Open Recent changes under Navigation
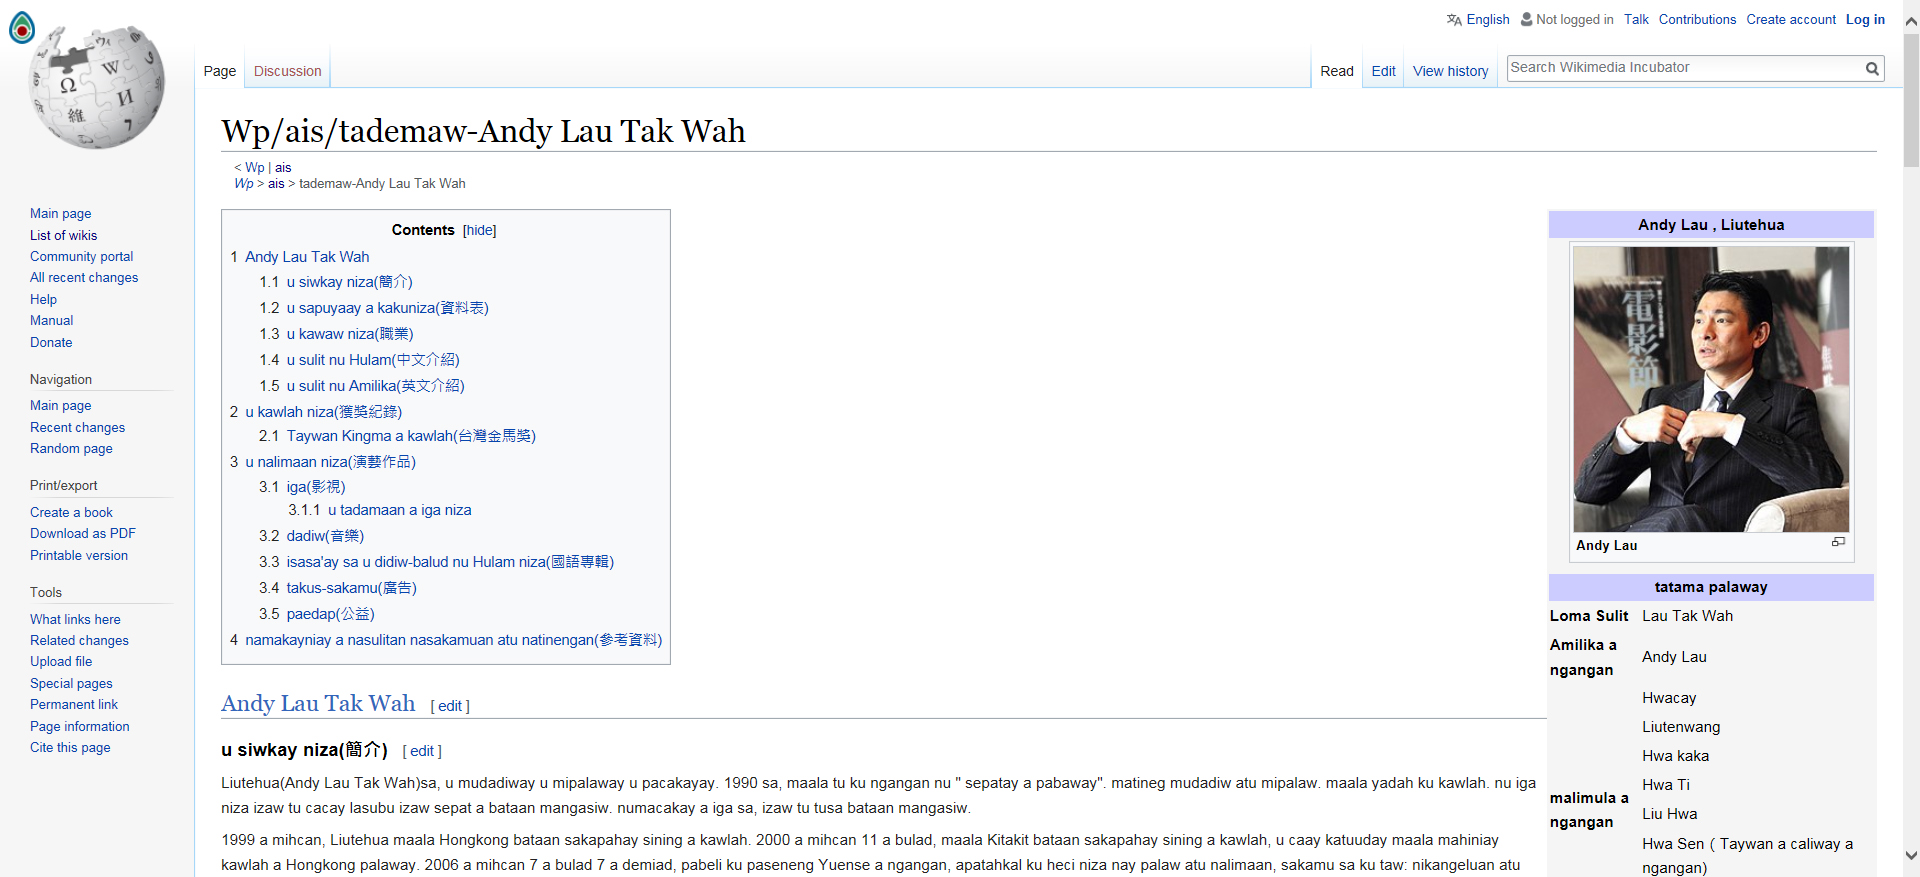 click(78, 427)
